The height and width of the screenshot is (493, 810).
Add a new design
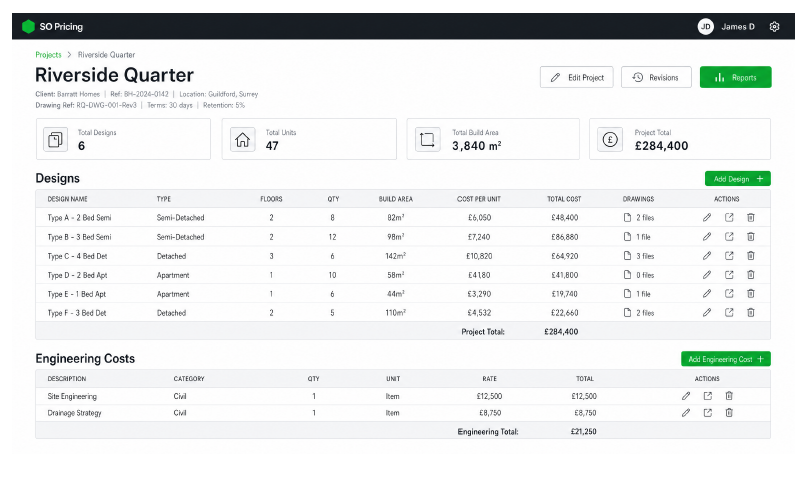[738, 179]
